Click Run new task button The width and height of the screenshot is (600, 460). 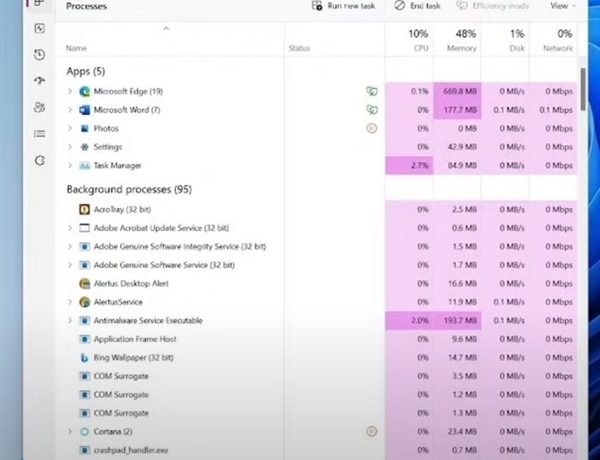(343, 6)
